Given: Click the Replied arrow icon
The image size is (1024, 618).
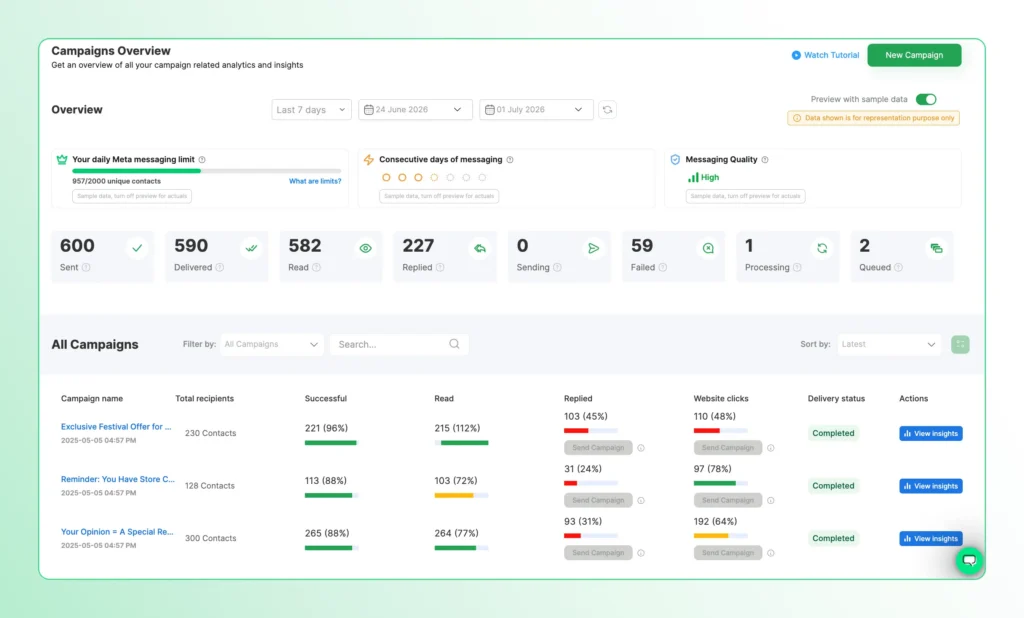Looking at the screenshot, I should (x=480, y=248).
